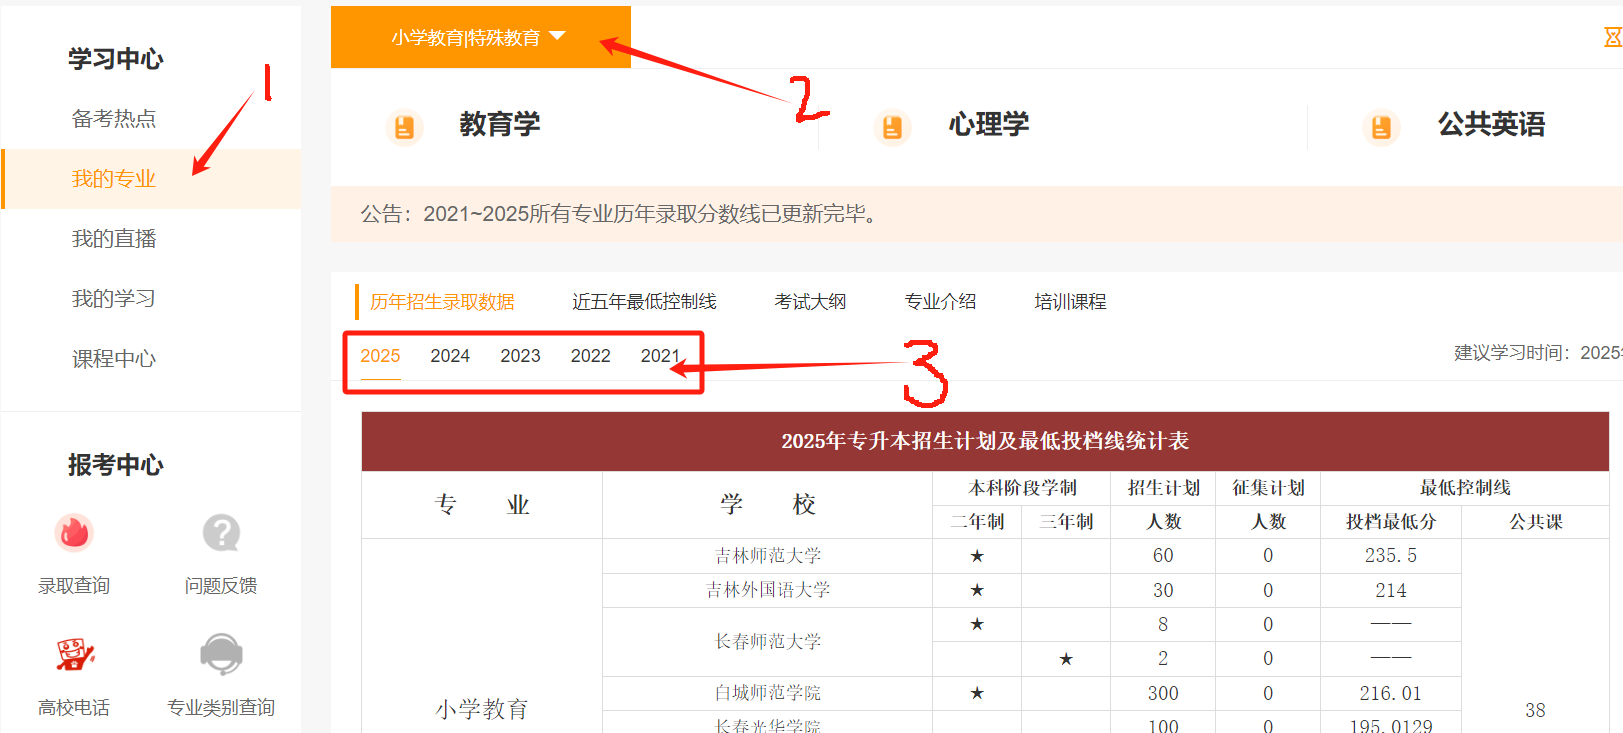
Task: Click the 问题反馈 question mark icon
Action: (x=221, y=533)
